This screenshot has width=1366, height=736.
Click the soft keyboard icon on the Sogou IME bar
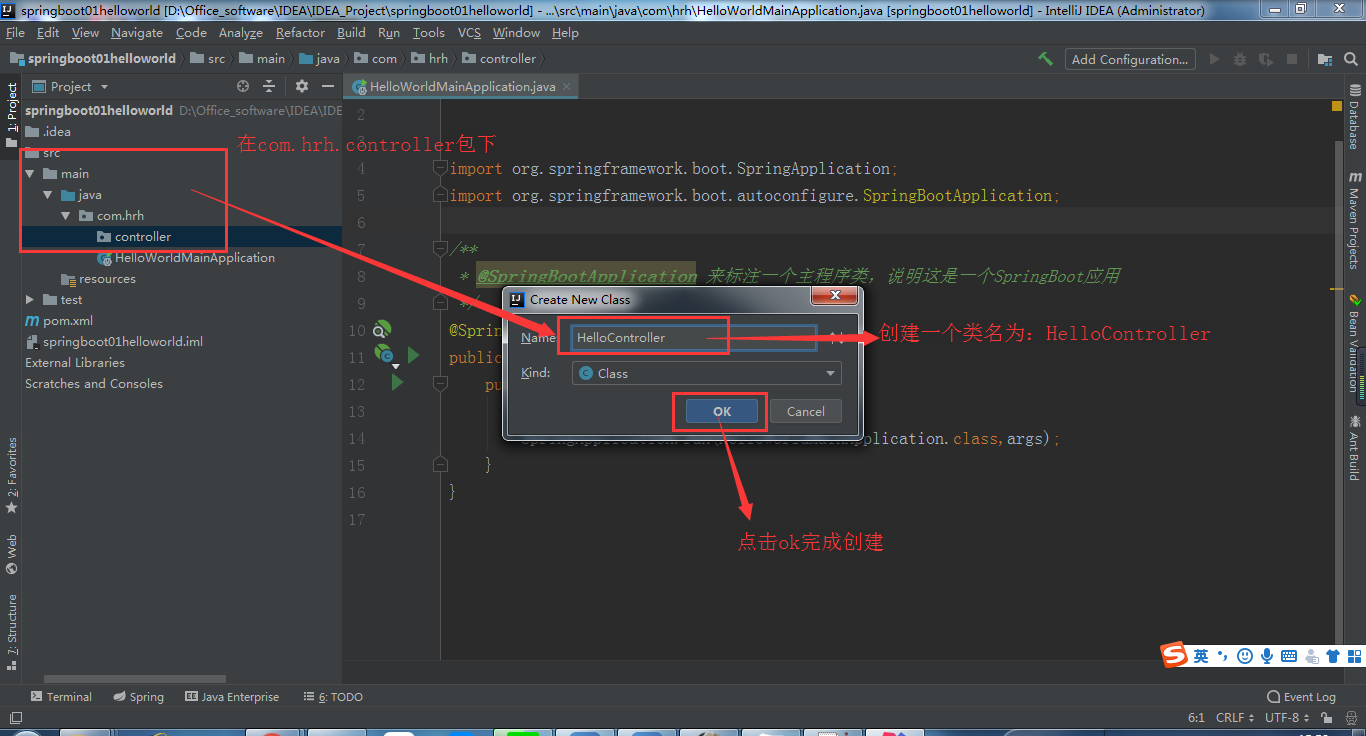click(x=1289, y=656)
